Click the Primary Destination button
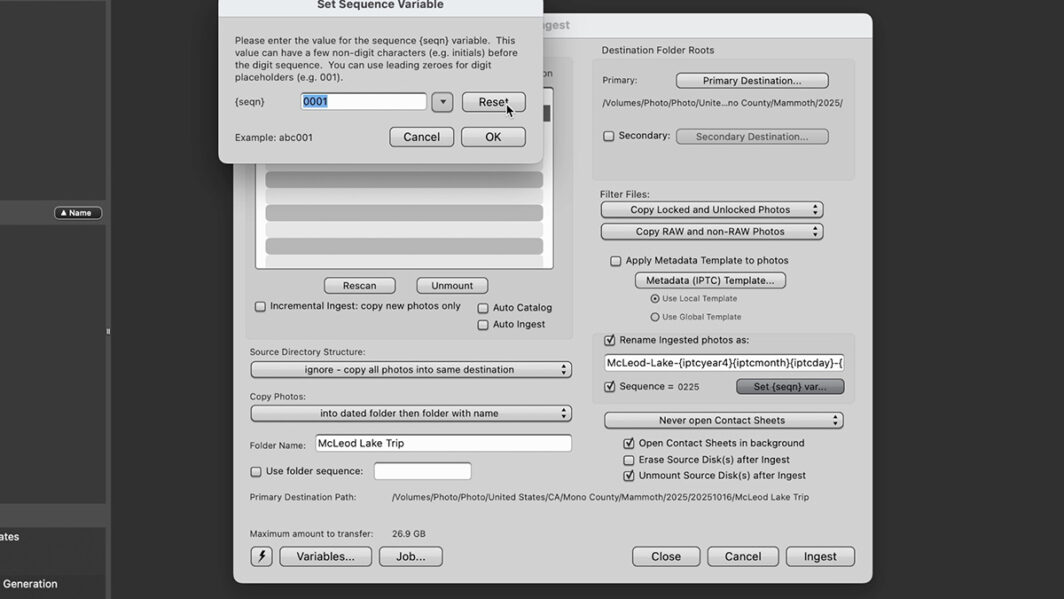 click(751, 80)
